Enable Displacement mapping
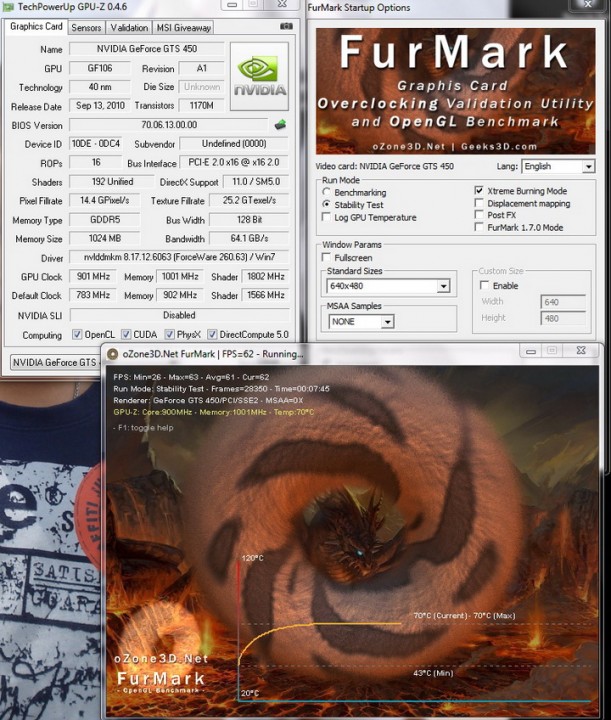The image size is (611, 720). tap(479, 203)
